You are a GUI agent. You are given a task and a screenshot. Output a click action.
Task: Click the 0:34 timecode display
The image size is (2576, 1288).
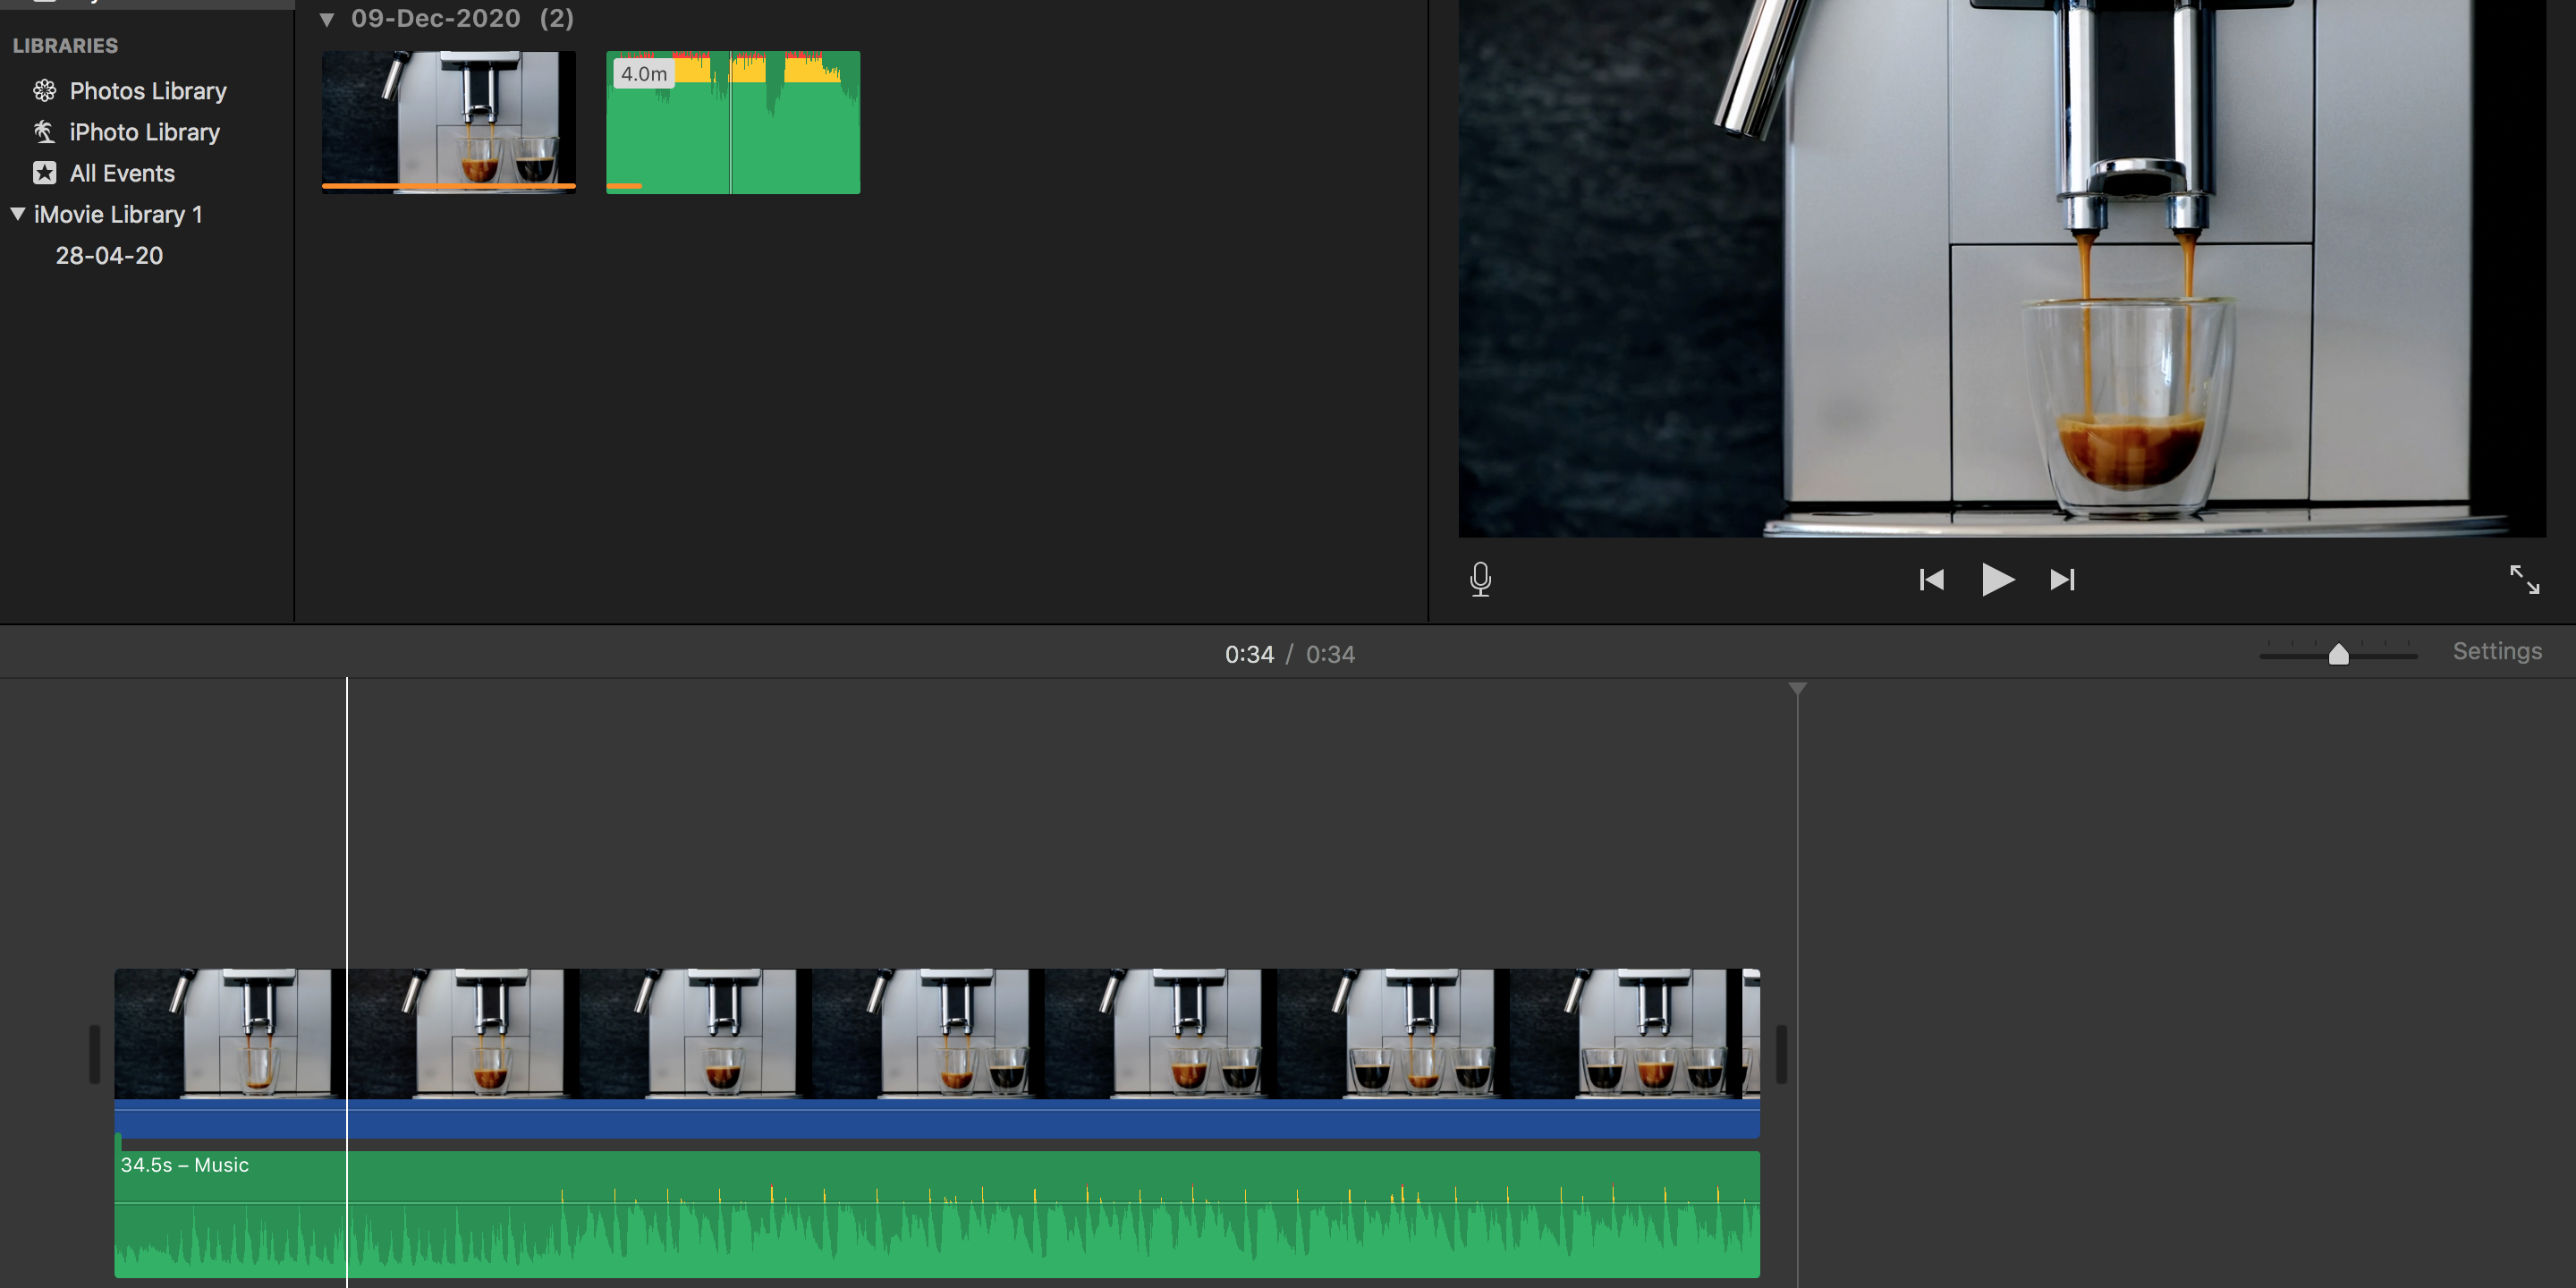tap(1250, 654)
